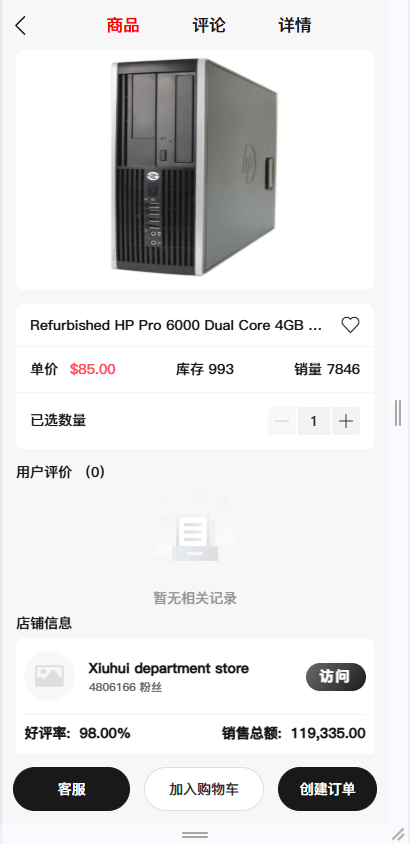Screen dimensions: 410x844
Task: Switch to the 商品 tab
Action: pyautogui.click(x=123, y=25)
